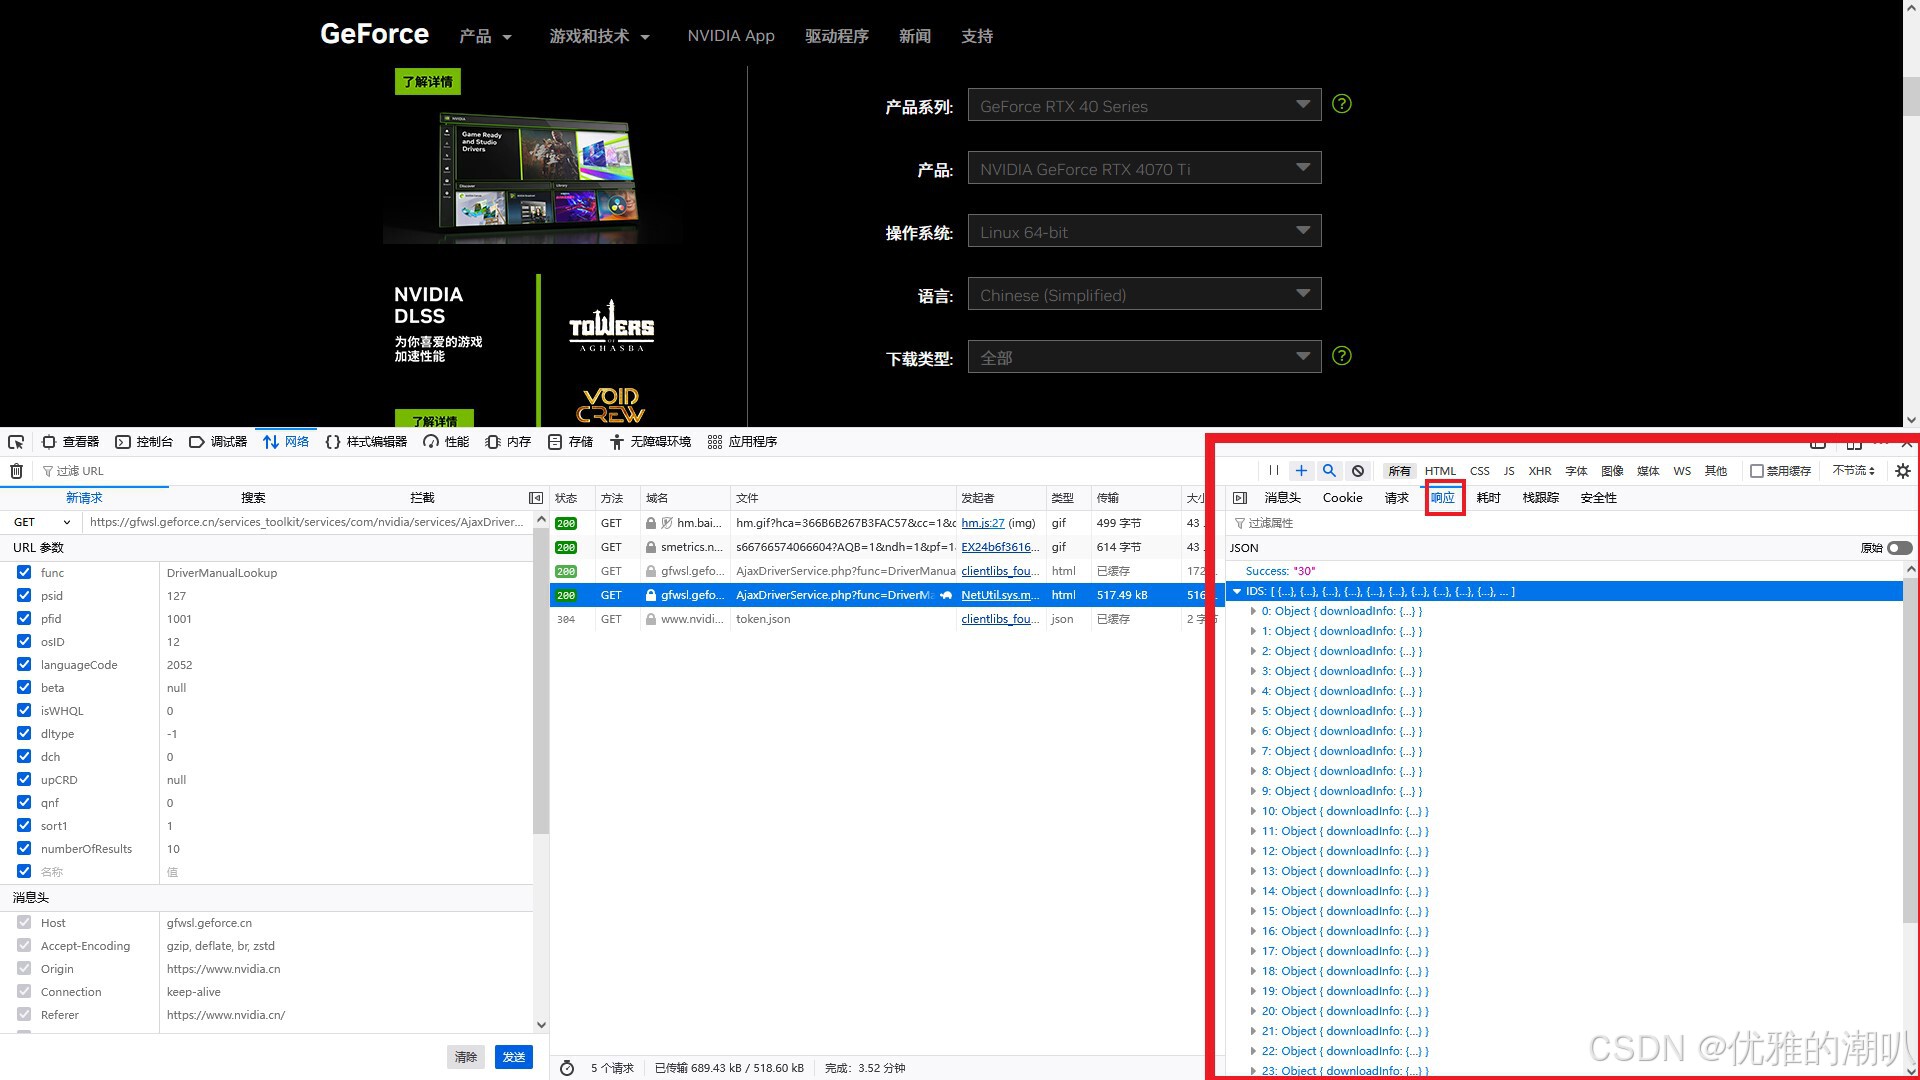
Task: Check the 禁用缓存 disable cache checkbox
Action: coord(1757,471)
